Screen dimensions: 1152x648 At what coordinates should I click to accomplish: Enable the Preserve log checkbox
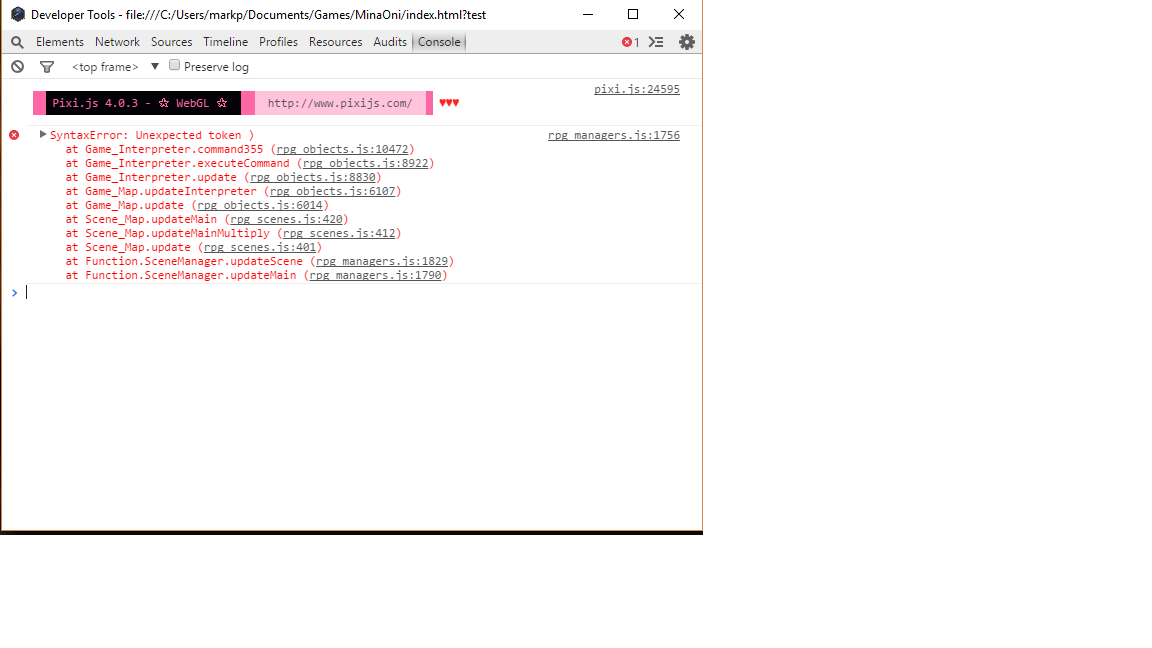[174, 65]
